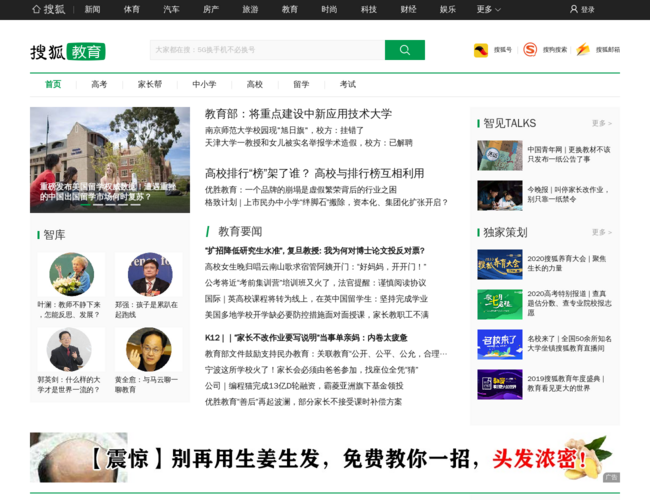Open 黄全愈 expert portrait in 智库
This screenshot has height=500, width=650.
(x=148, y=349)
